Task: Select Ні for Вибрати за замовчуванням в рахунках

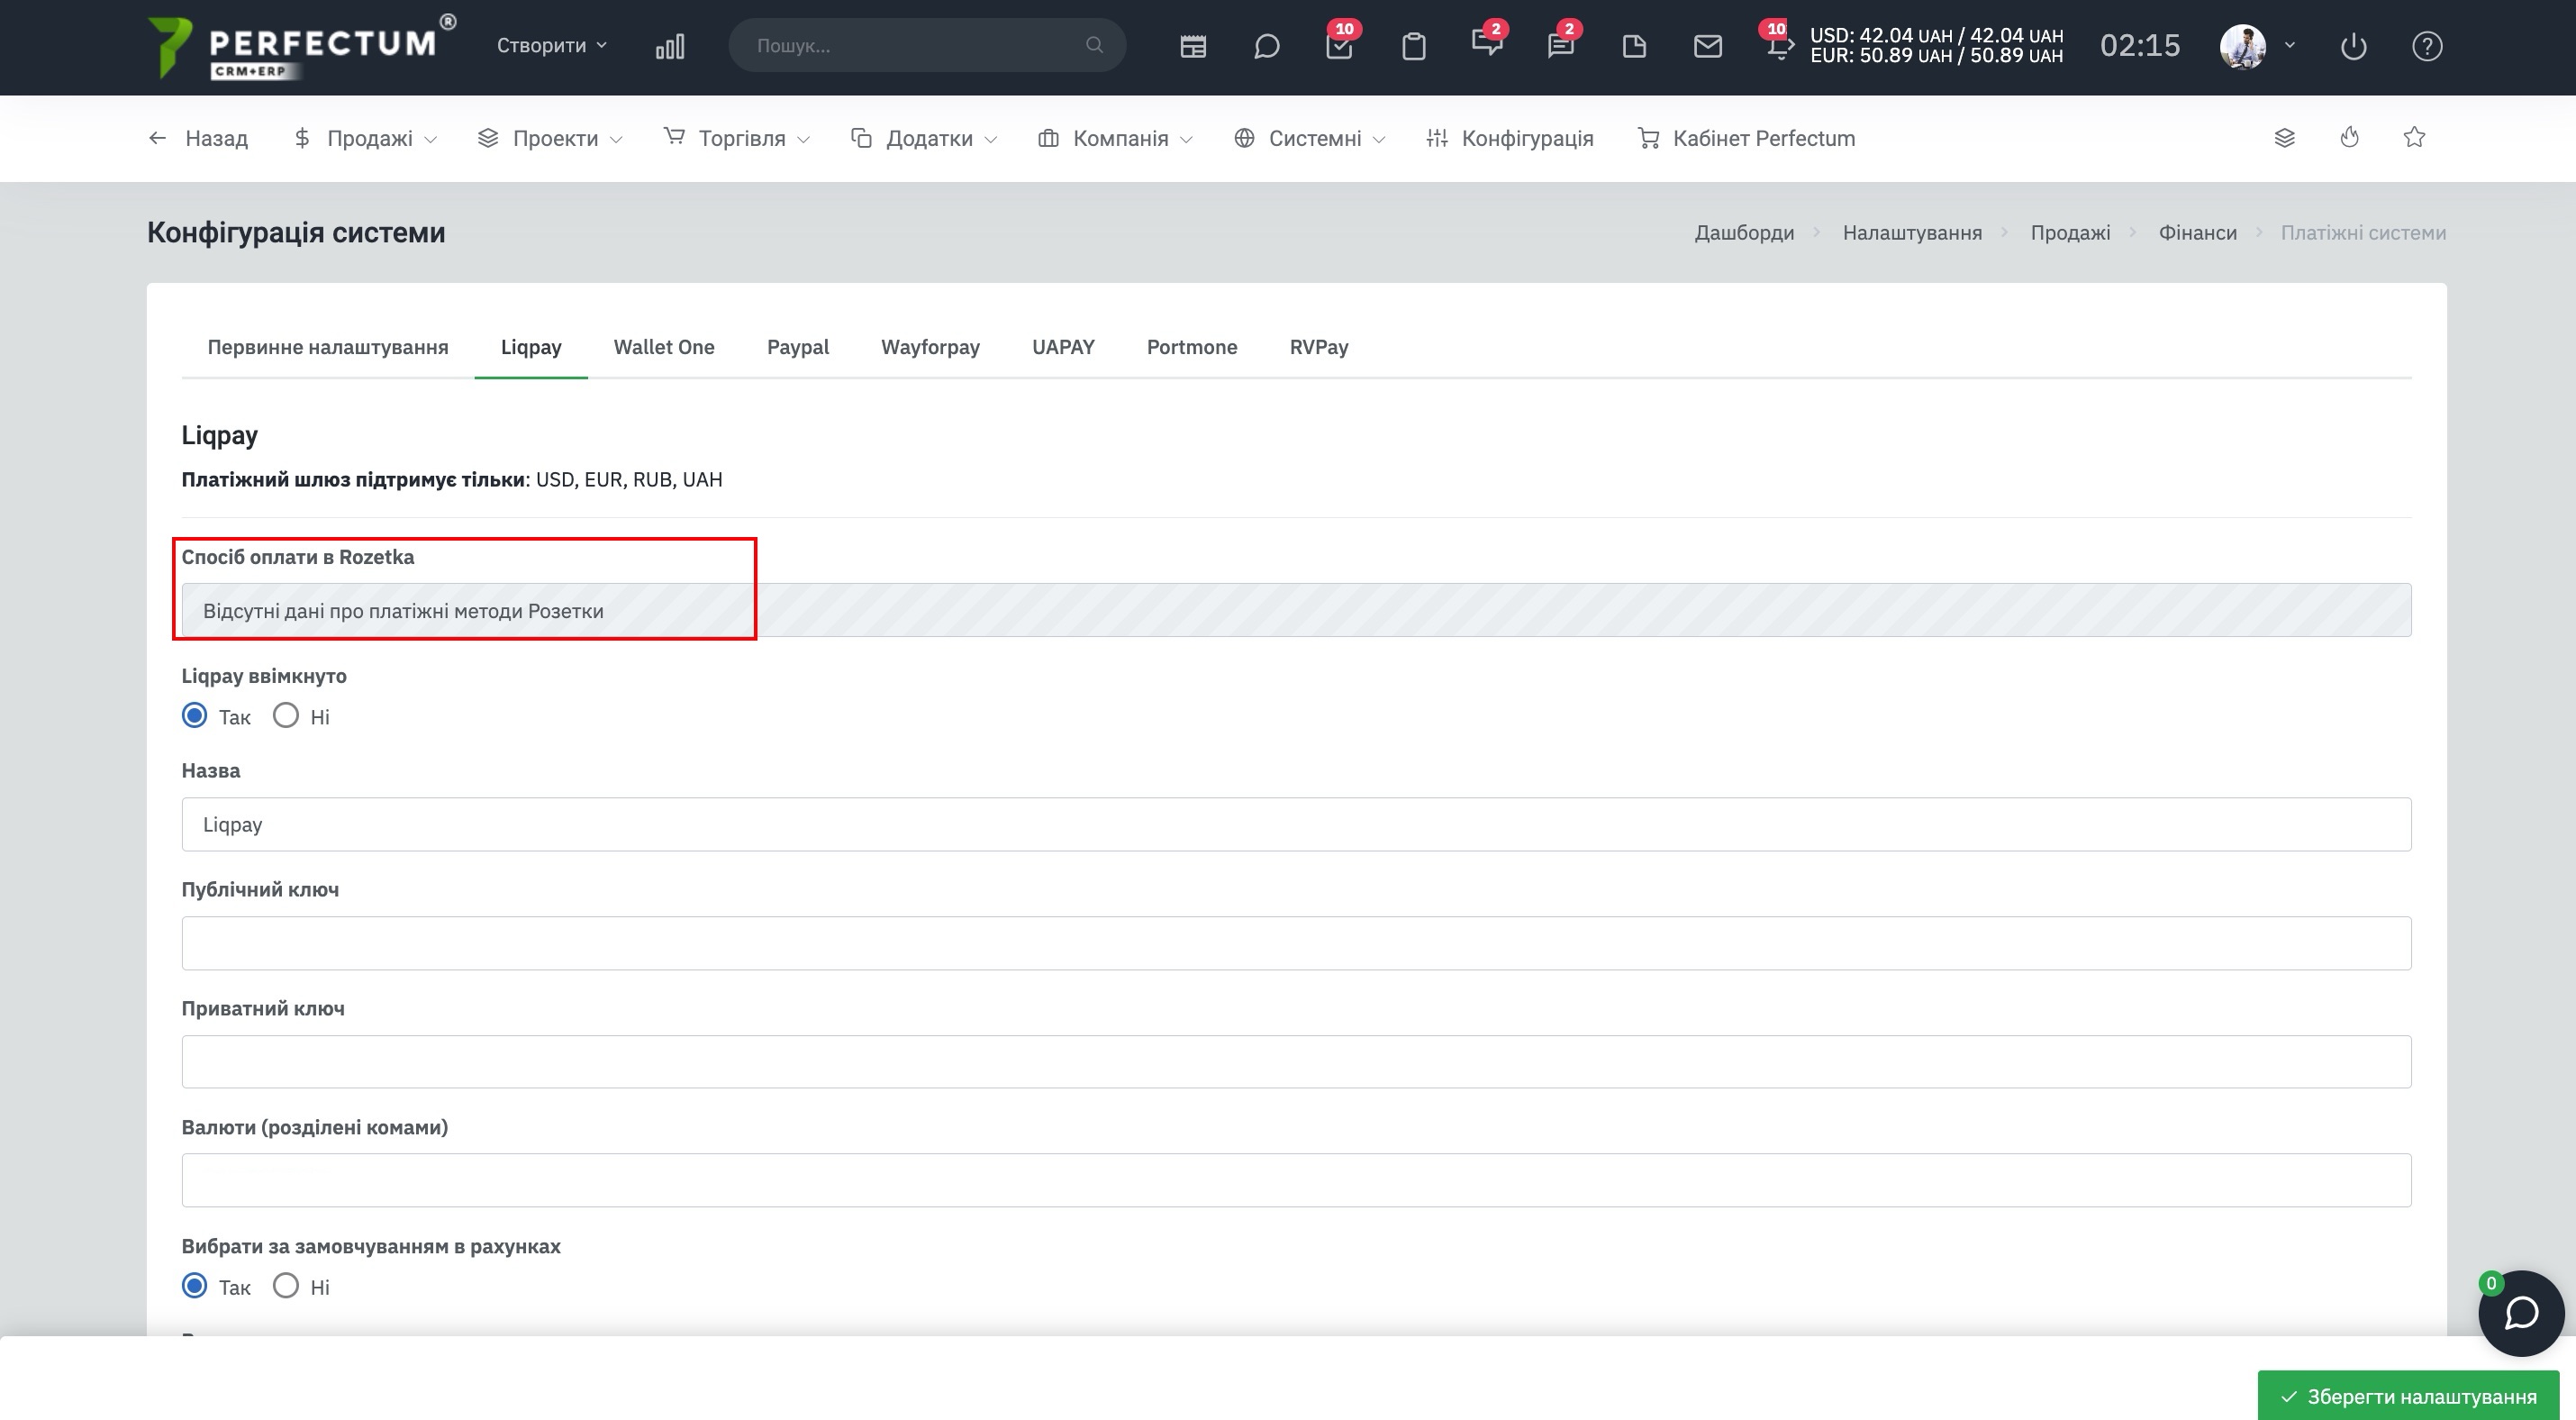Action: click(286, 1286)
